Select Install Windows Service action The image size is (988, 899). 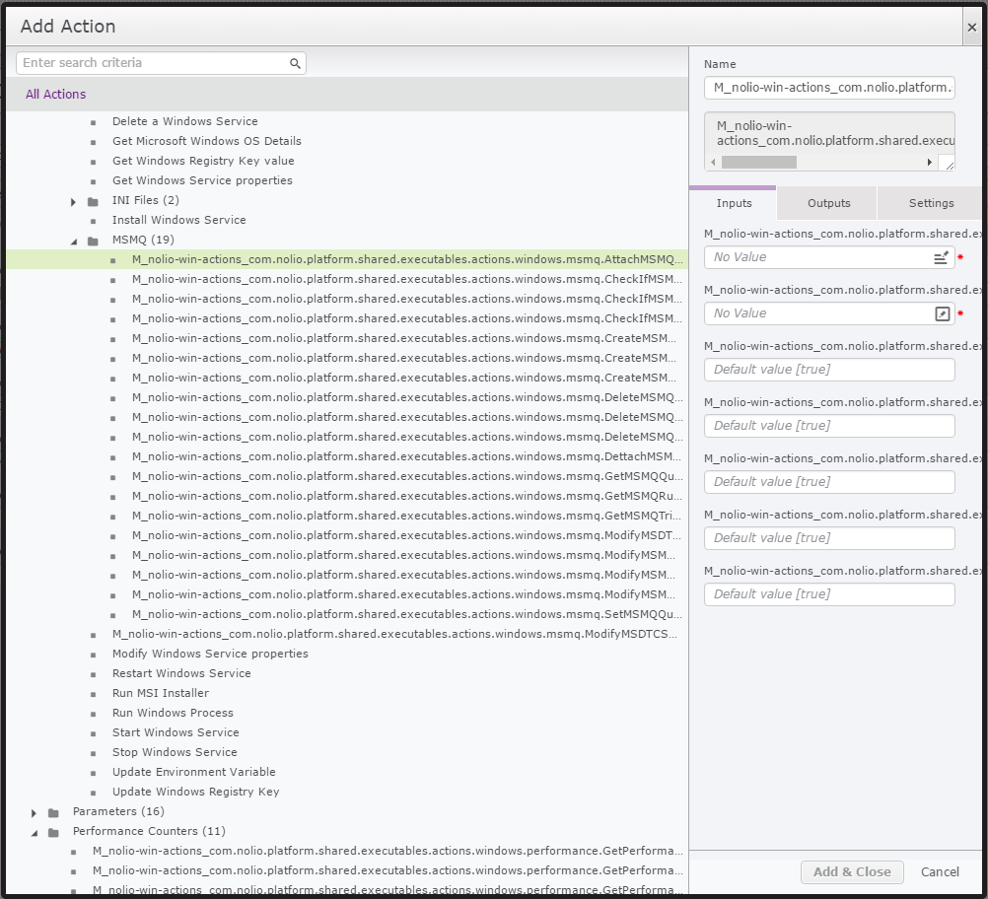click(x=179, y=220)
